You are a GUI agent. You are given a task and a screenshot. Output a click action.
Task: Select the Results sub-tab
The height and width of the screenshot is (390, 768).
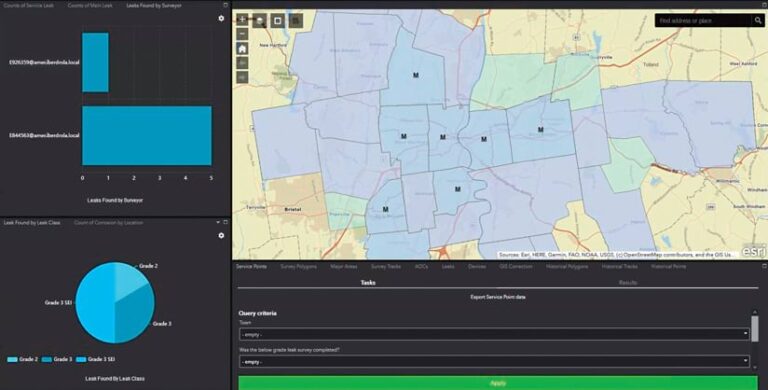pyautogui.click(x=628, y=283)
